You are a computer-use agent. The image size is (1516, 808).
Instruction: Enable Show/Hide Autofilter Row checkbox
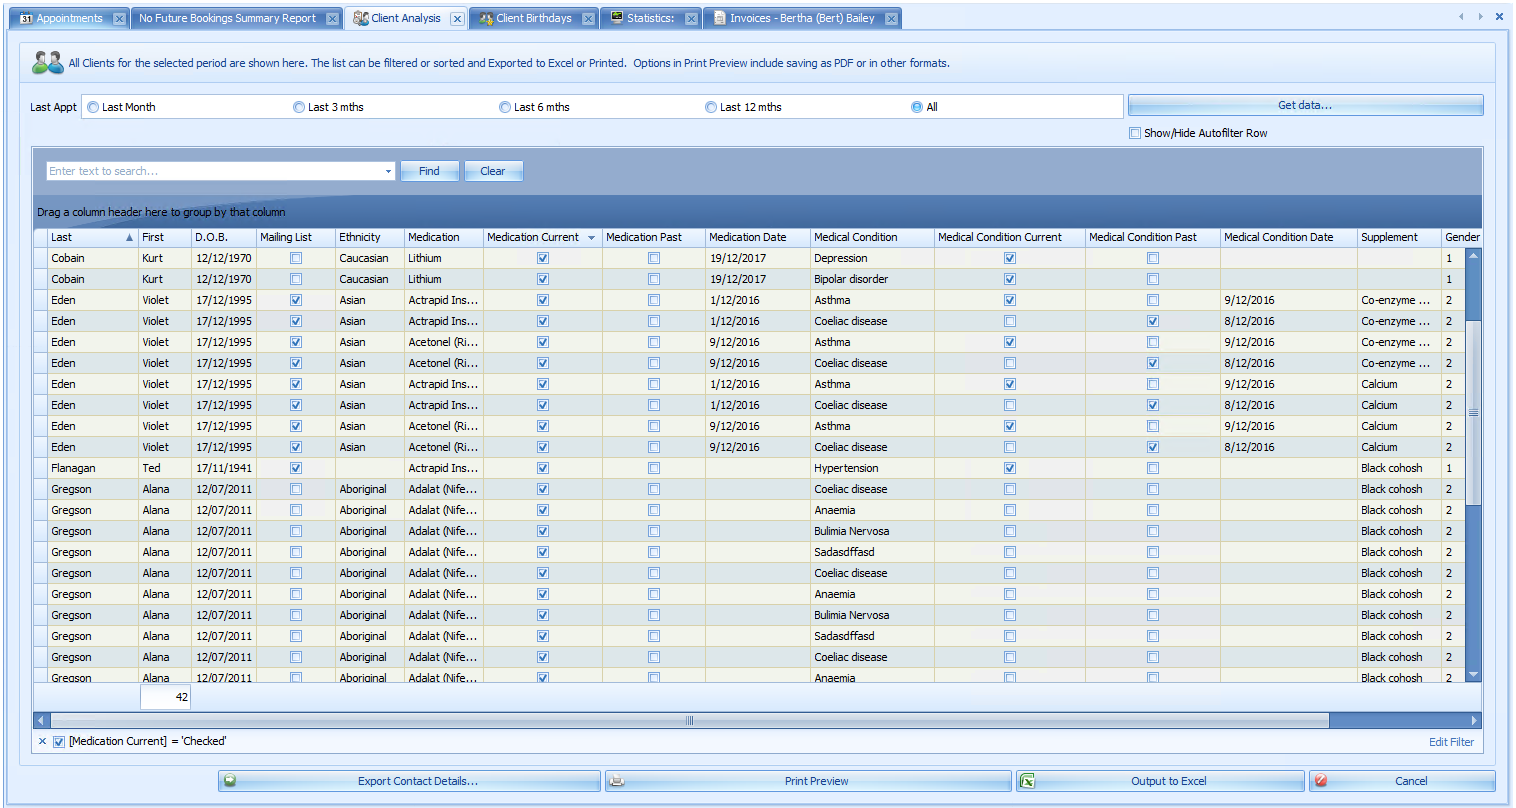point(1134,133)
